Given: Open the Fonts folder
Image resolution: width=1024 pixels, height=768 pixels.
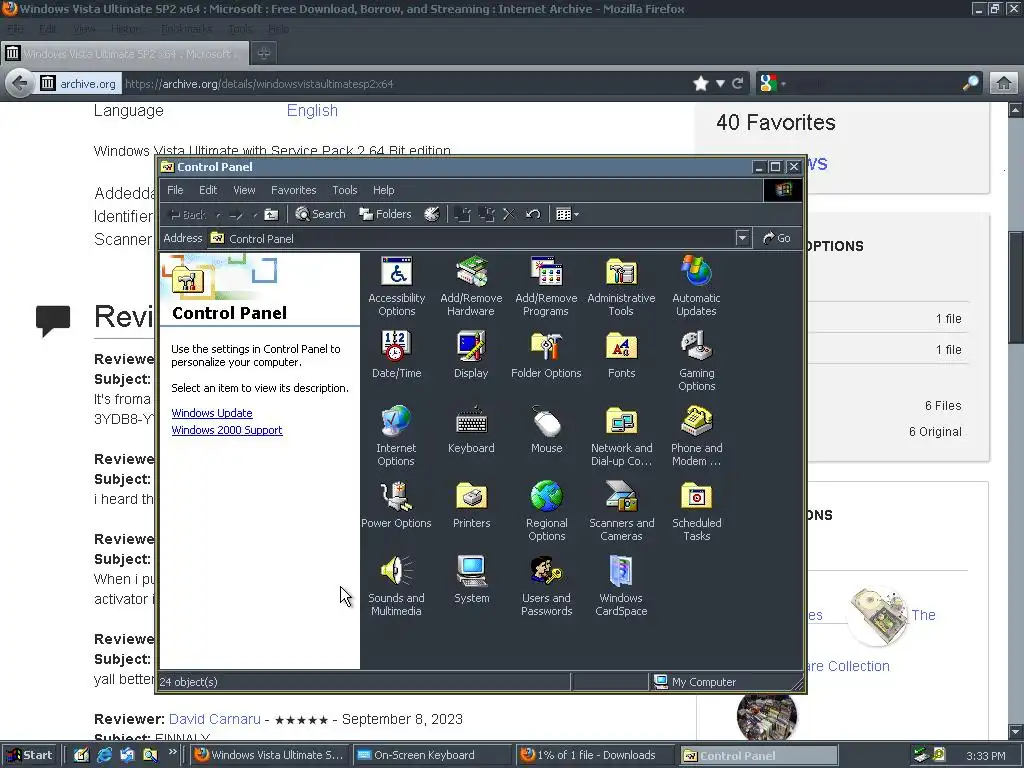Looking at the screenshot, I should 621,355.
